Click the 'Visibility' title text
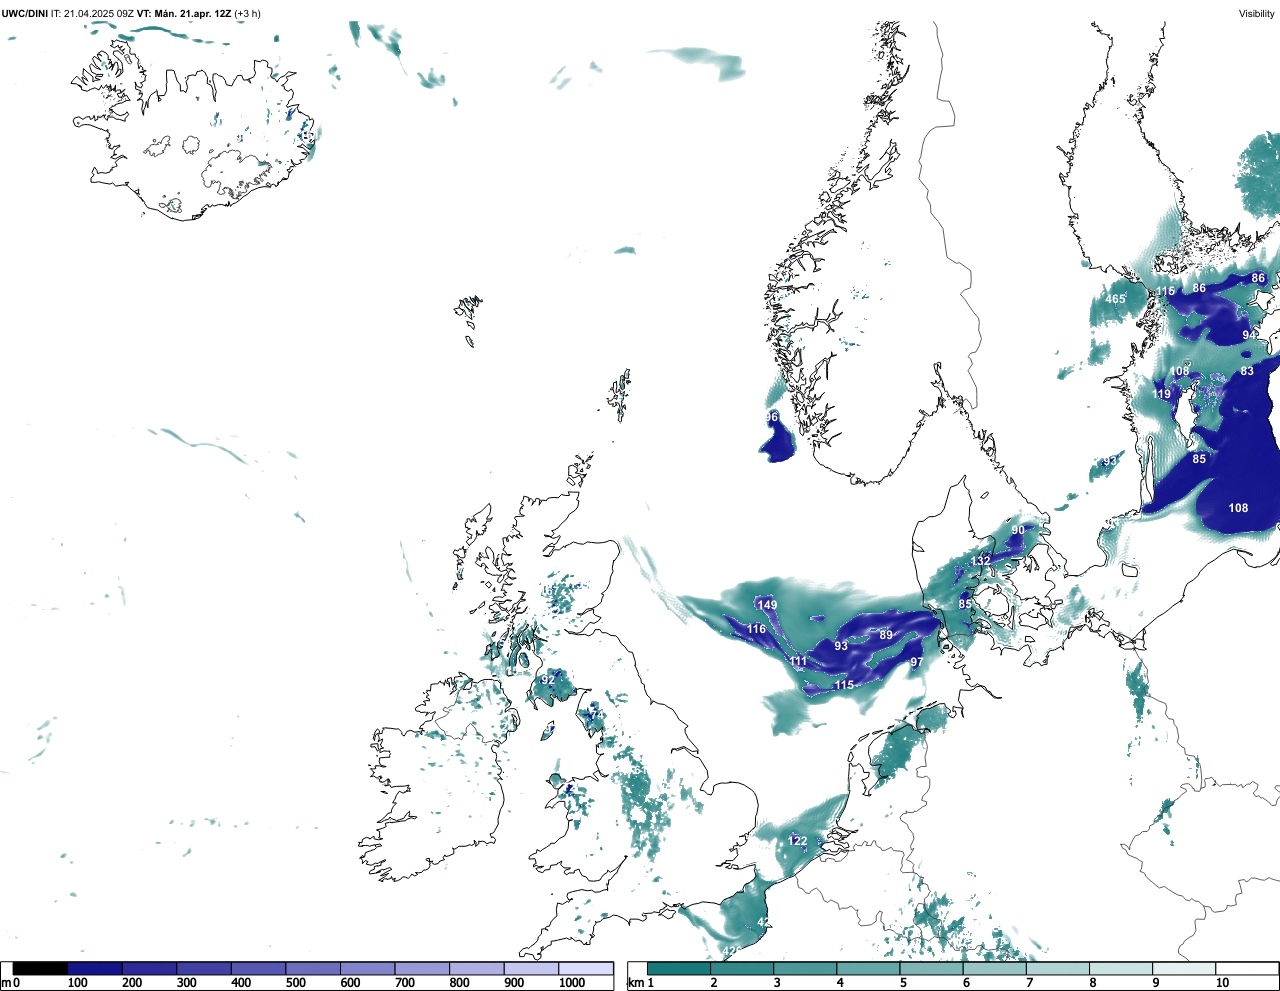1280x991 pixels. pyautogui.click(x=1257, y=14)
